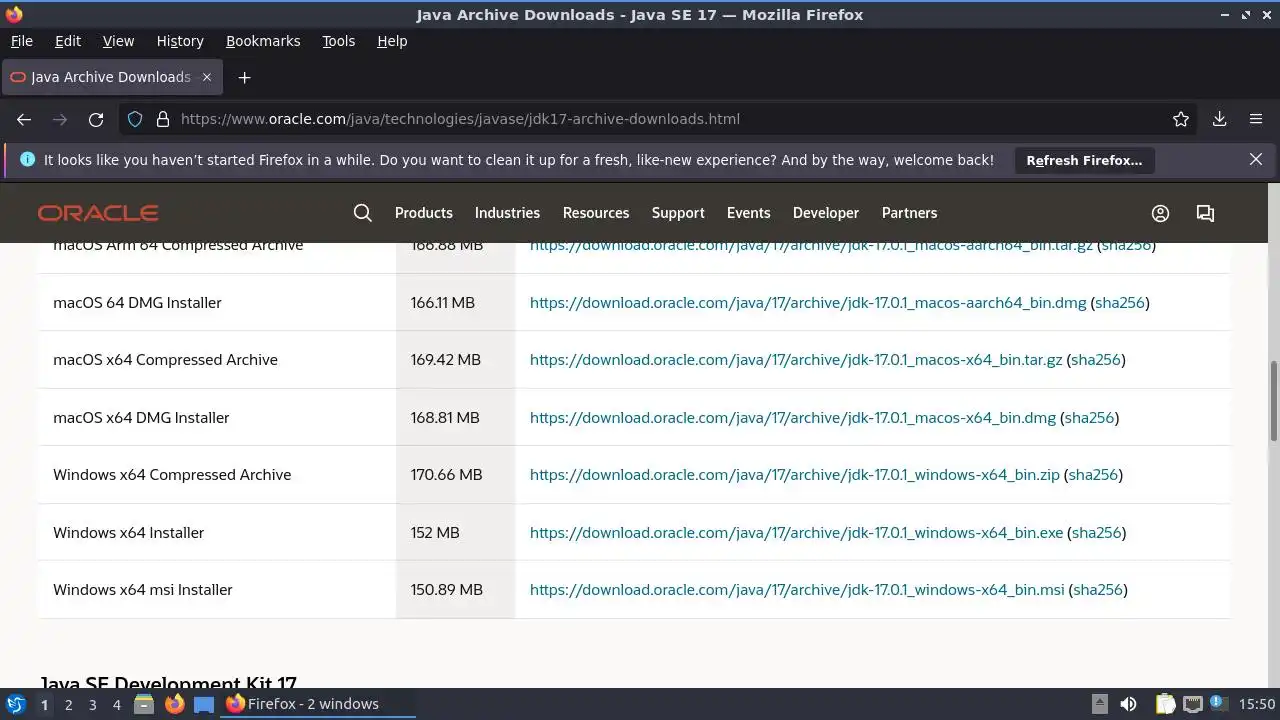The width and height of the screenshot is (1280, 720).
Task: Bookmark this page with the star
Action: (x=1181, y=119)
